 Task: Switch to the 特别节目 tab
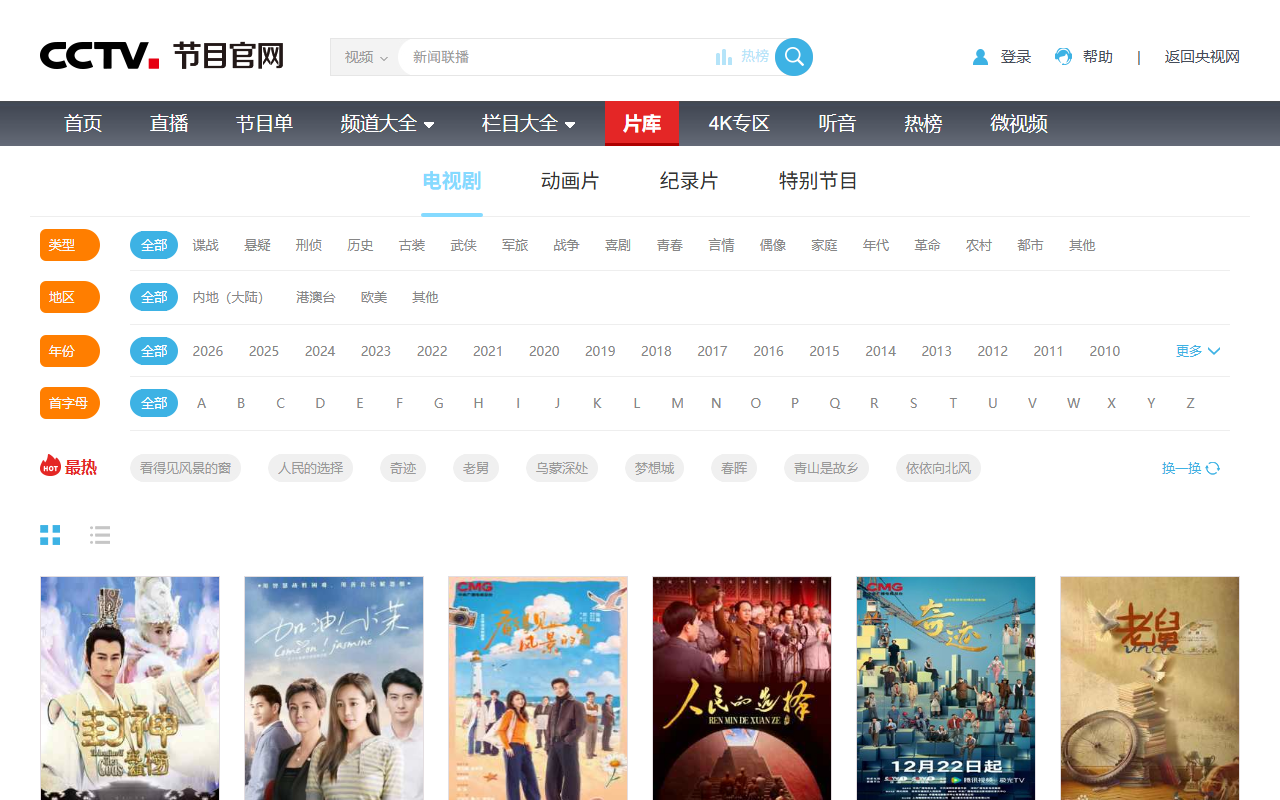coord(818,181)
